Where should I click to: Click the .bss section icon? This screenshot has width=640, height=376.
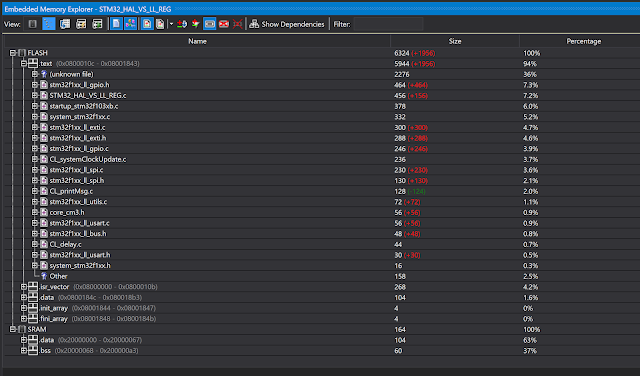(33, 350)
